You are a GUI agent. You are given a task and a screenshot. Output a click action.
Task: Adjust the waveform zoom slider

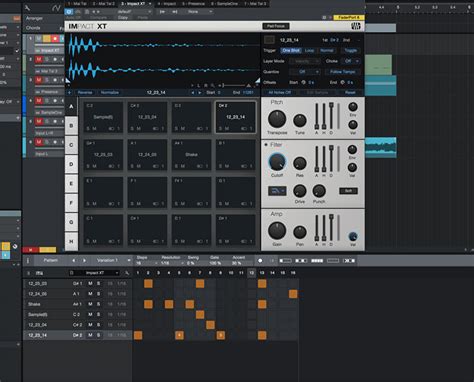coord(235,86)
